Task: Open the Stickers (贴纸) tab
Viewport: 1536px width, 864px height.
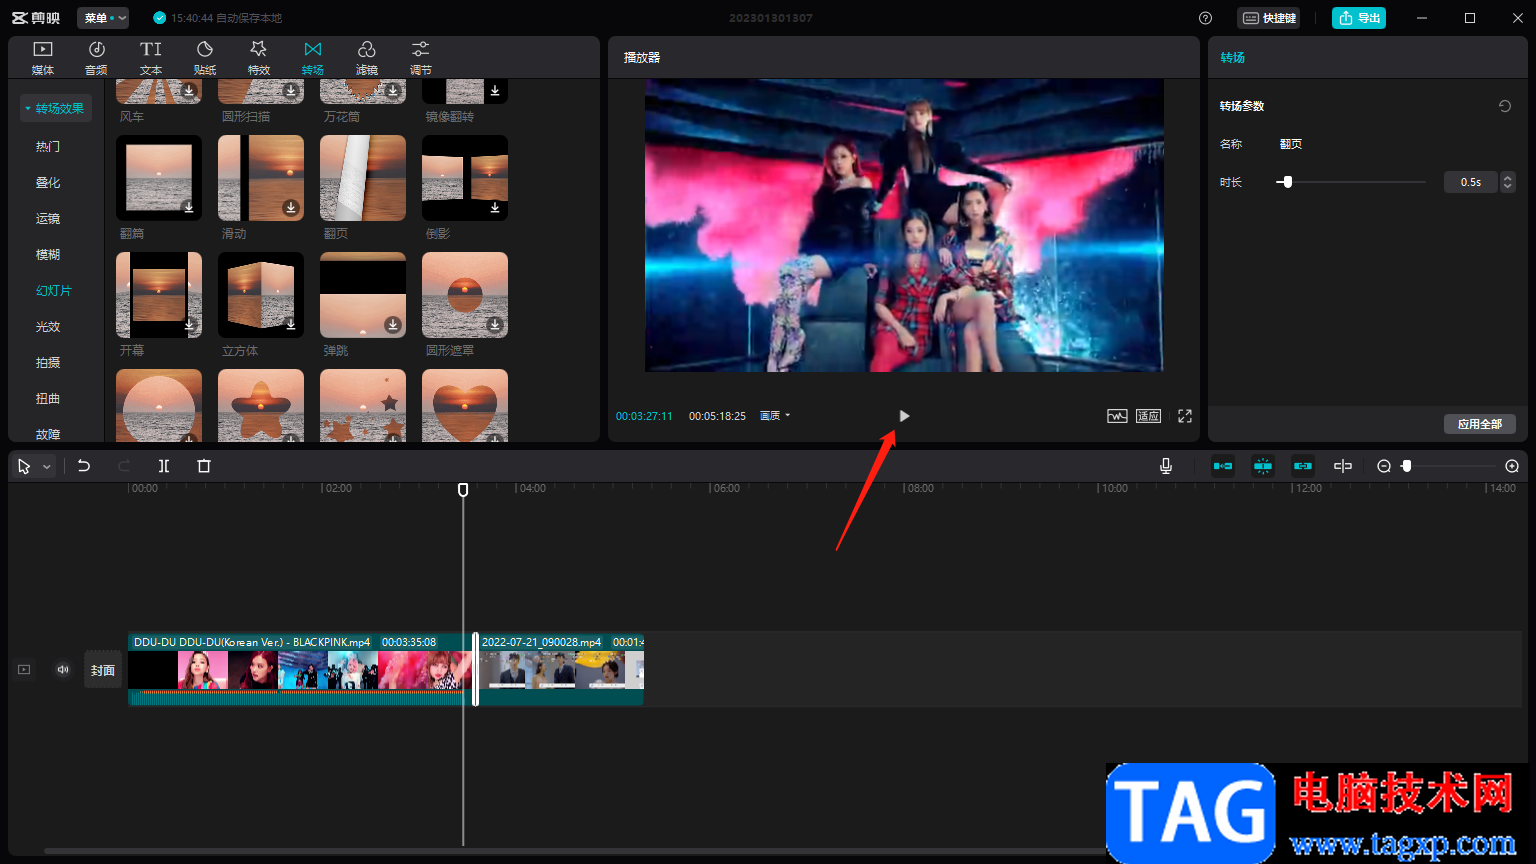Action: pyautogui.click(x=205, y=58)
